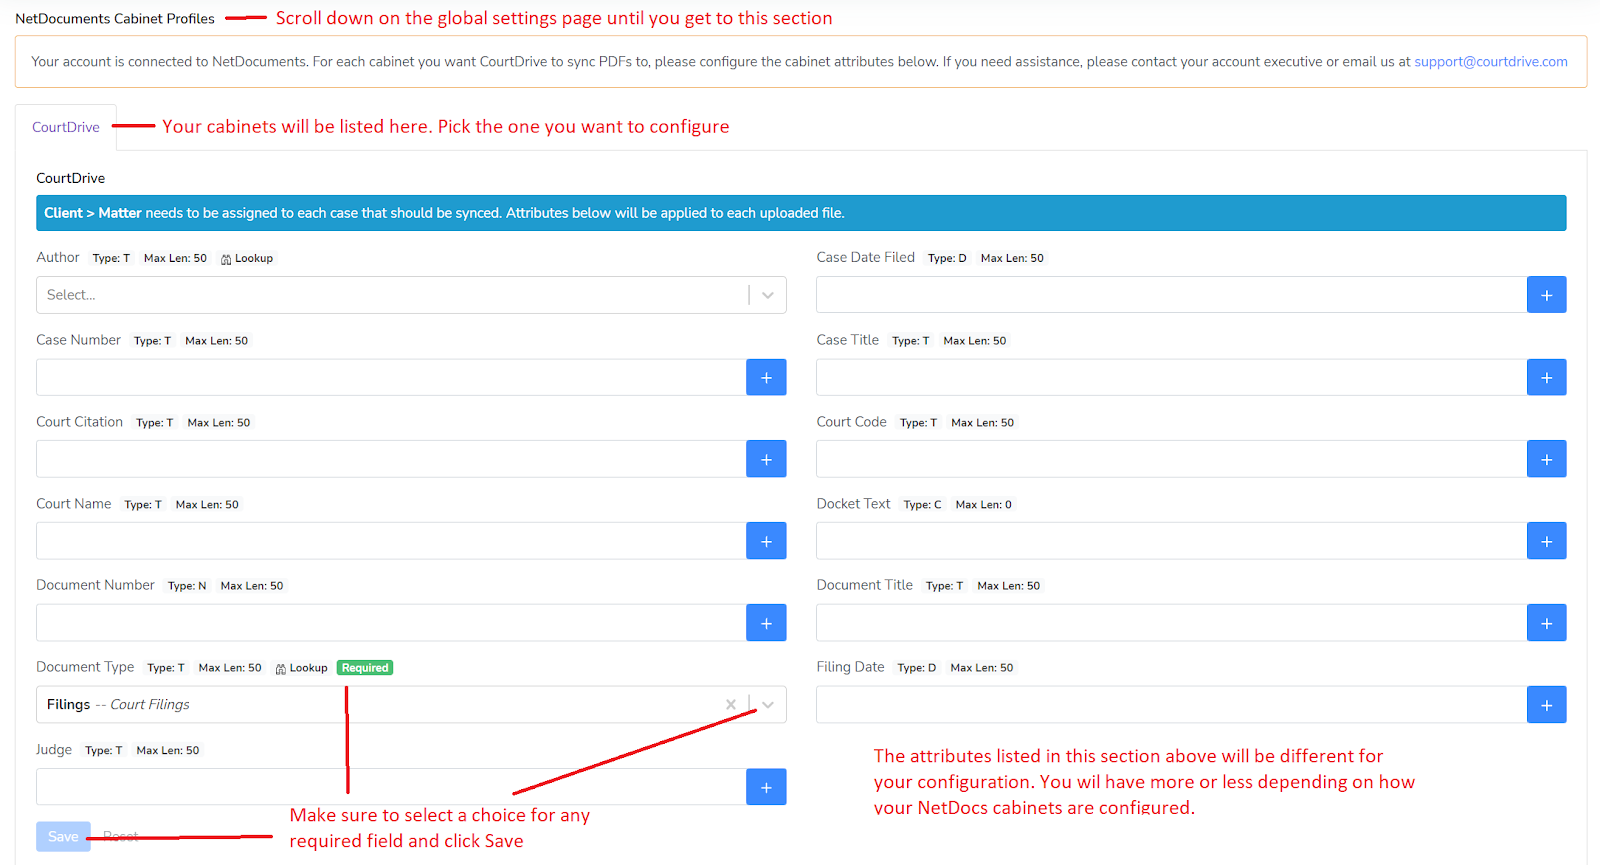Click the plus button for Case Number
Viewport: 1600px width, 865px height.
coord(766,377)
